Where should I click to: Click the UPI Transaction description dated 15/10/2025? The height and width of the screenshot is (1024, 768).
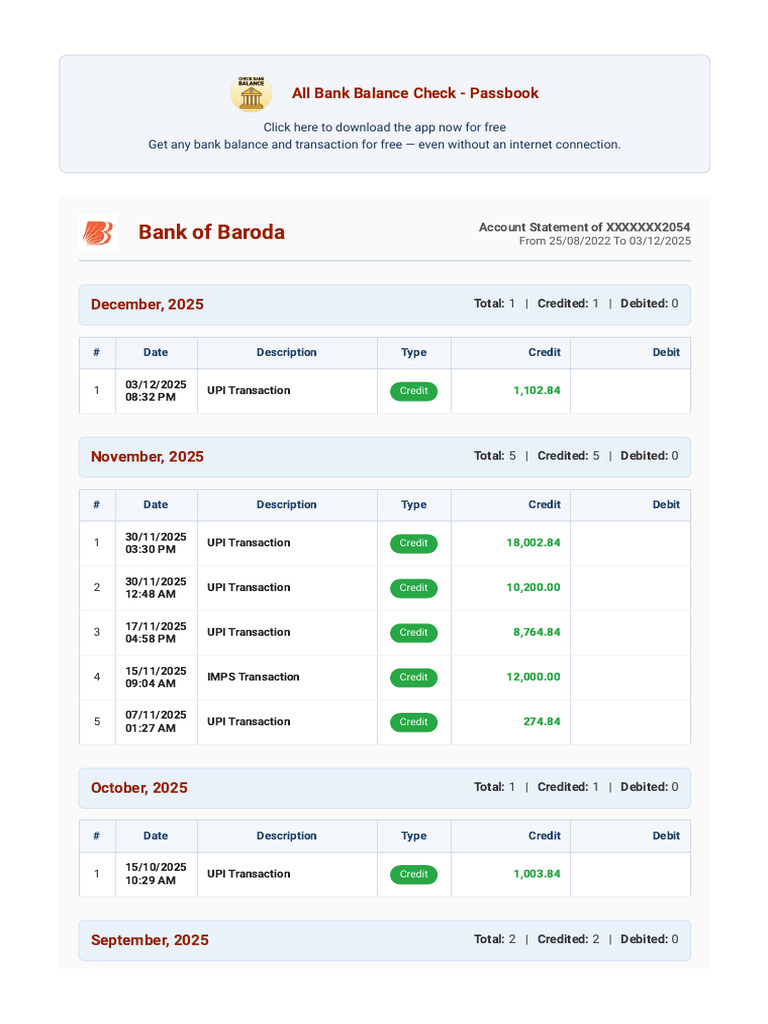click(249, 874)
